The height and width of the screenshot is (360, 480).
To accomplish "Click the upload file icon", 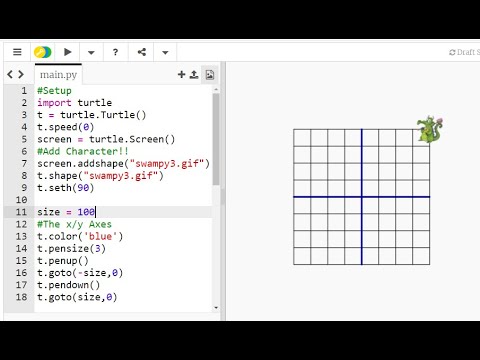I will (194, 75).
